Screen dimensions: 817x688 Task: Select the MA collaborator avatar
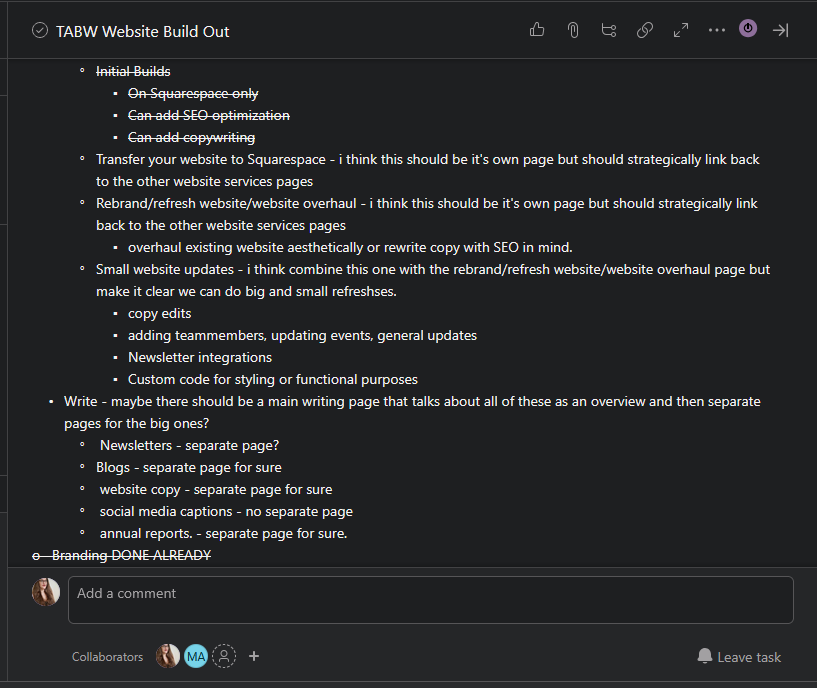[196, 656]
